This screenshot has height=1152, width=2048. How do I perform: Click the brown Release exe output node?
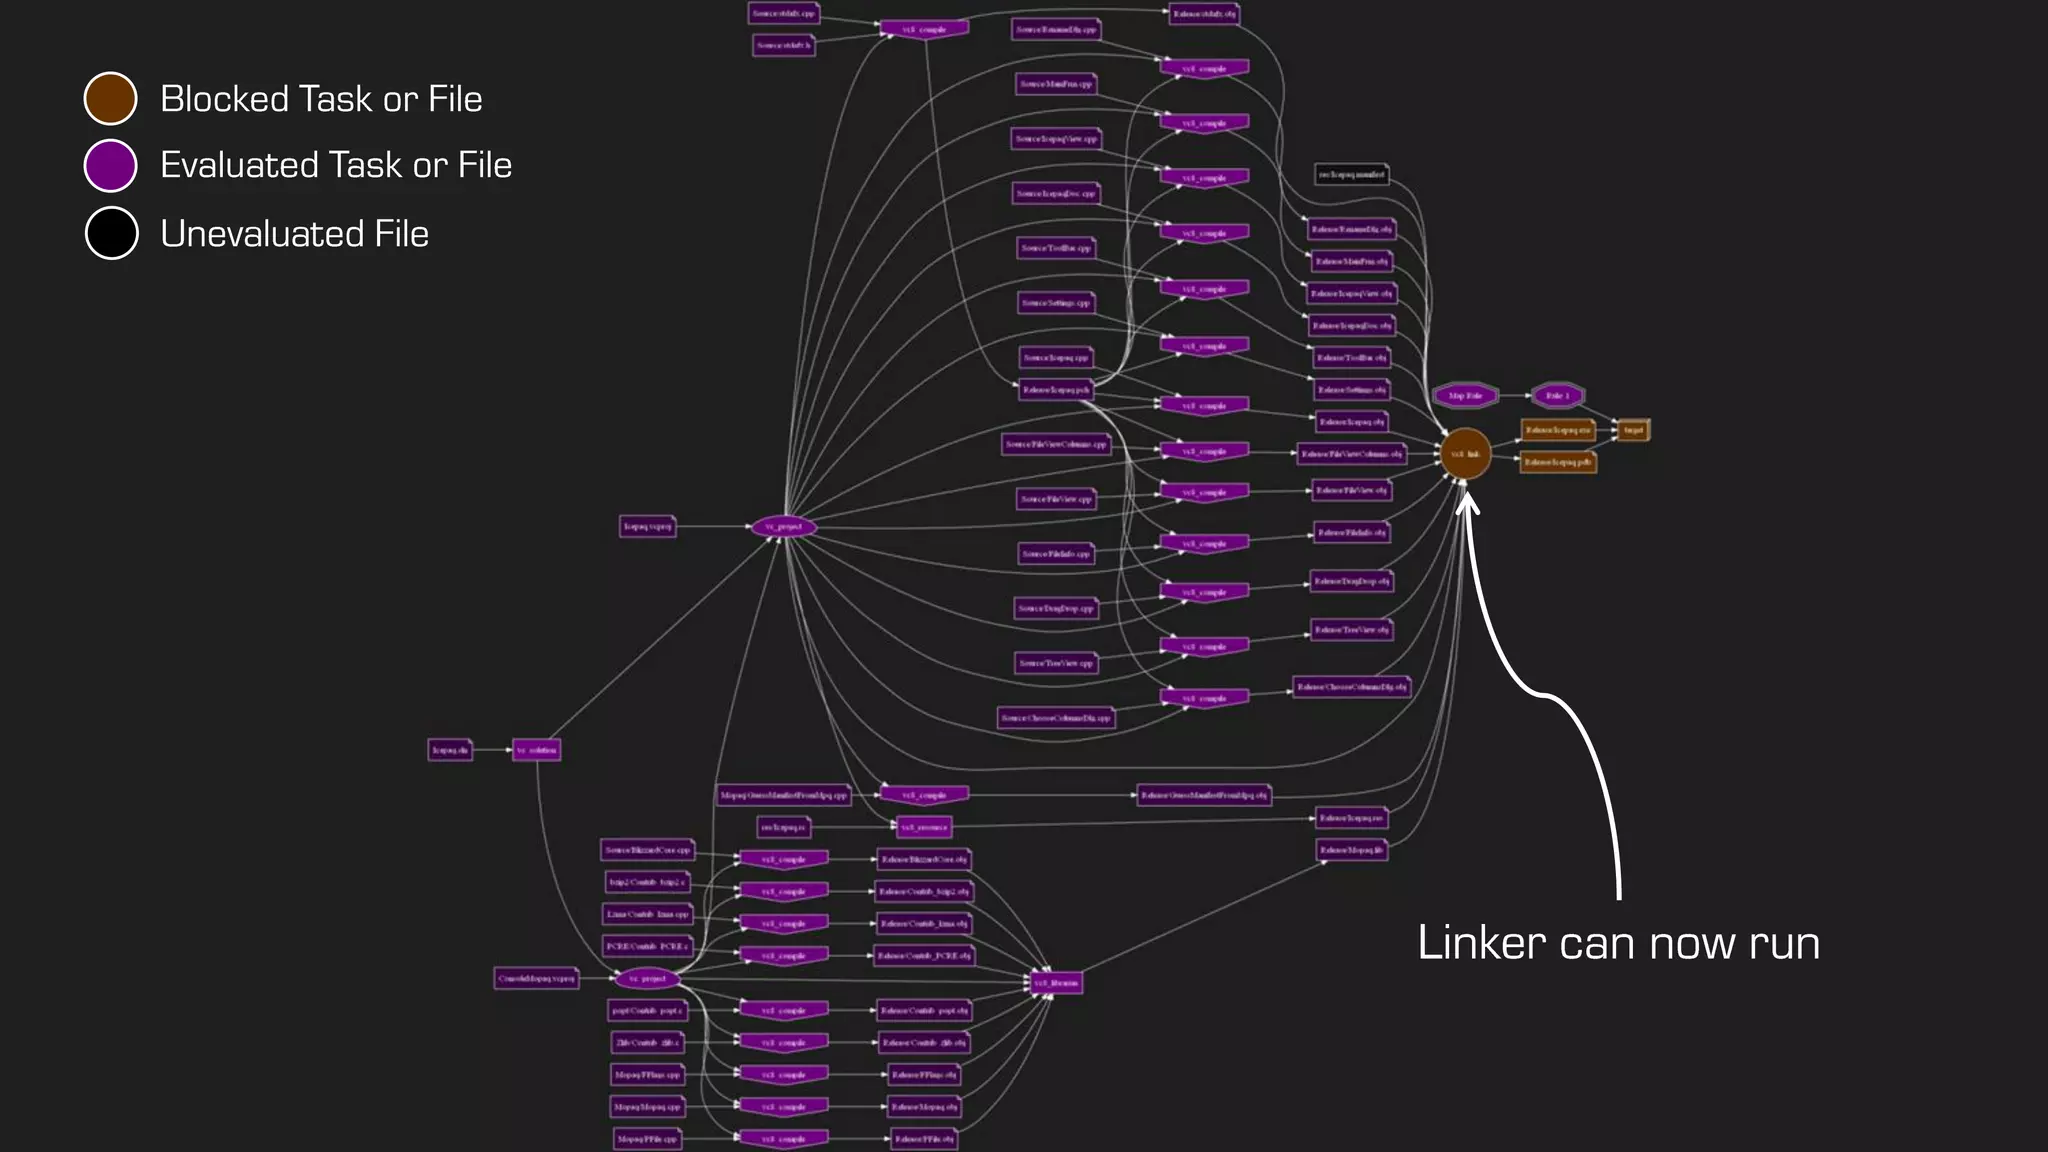[x=1557, y=430]
